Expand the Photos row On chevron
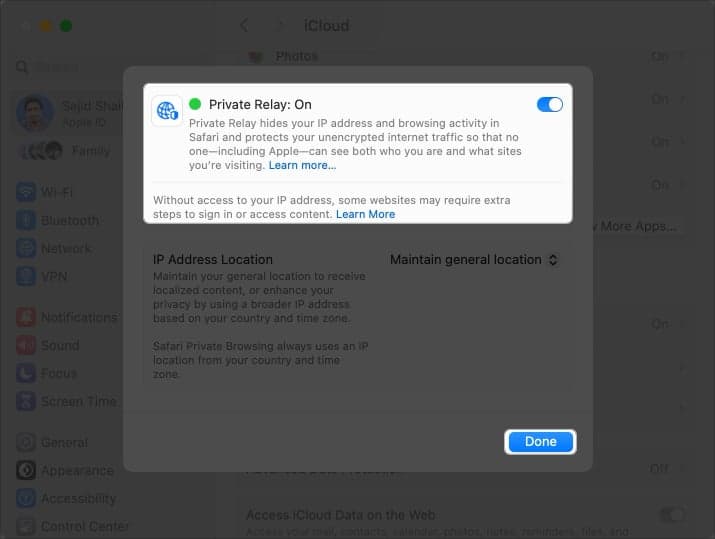 [x=682, y=57]
